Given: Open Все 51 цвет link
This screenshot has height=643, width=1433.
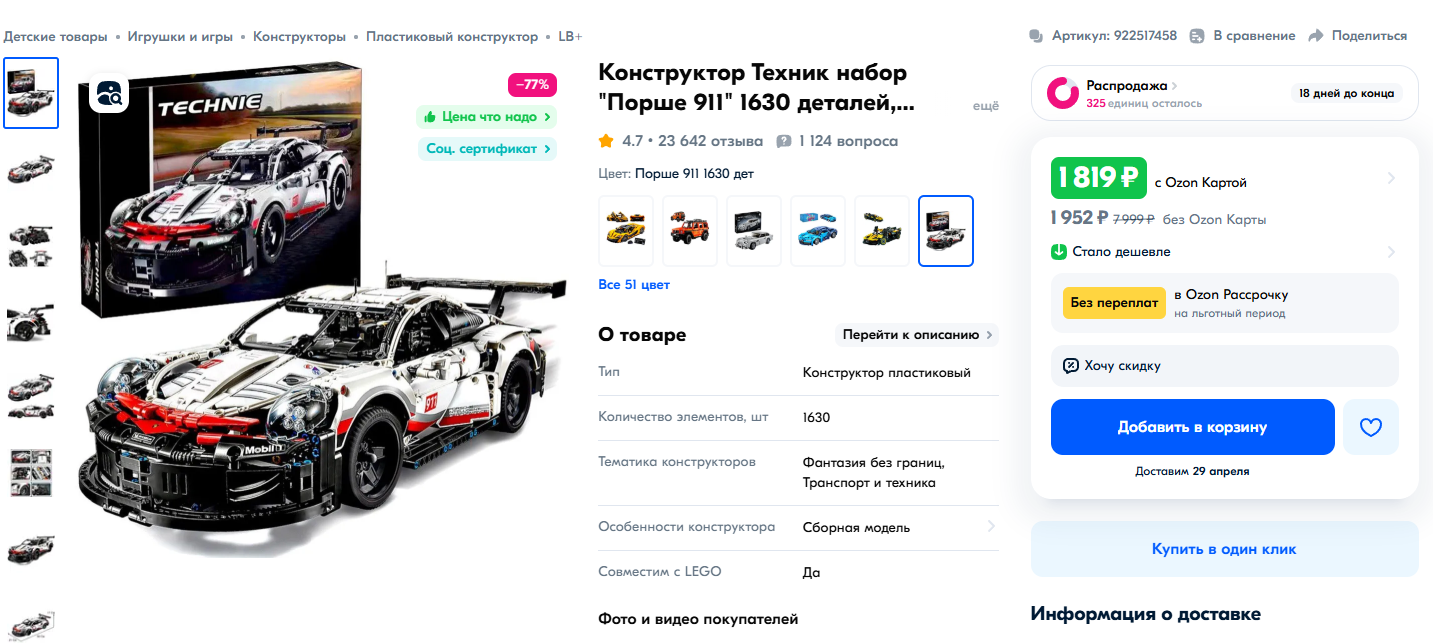Looking at the screenshot, I should pyautogui.click(x=634, y=285).
